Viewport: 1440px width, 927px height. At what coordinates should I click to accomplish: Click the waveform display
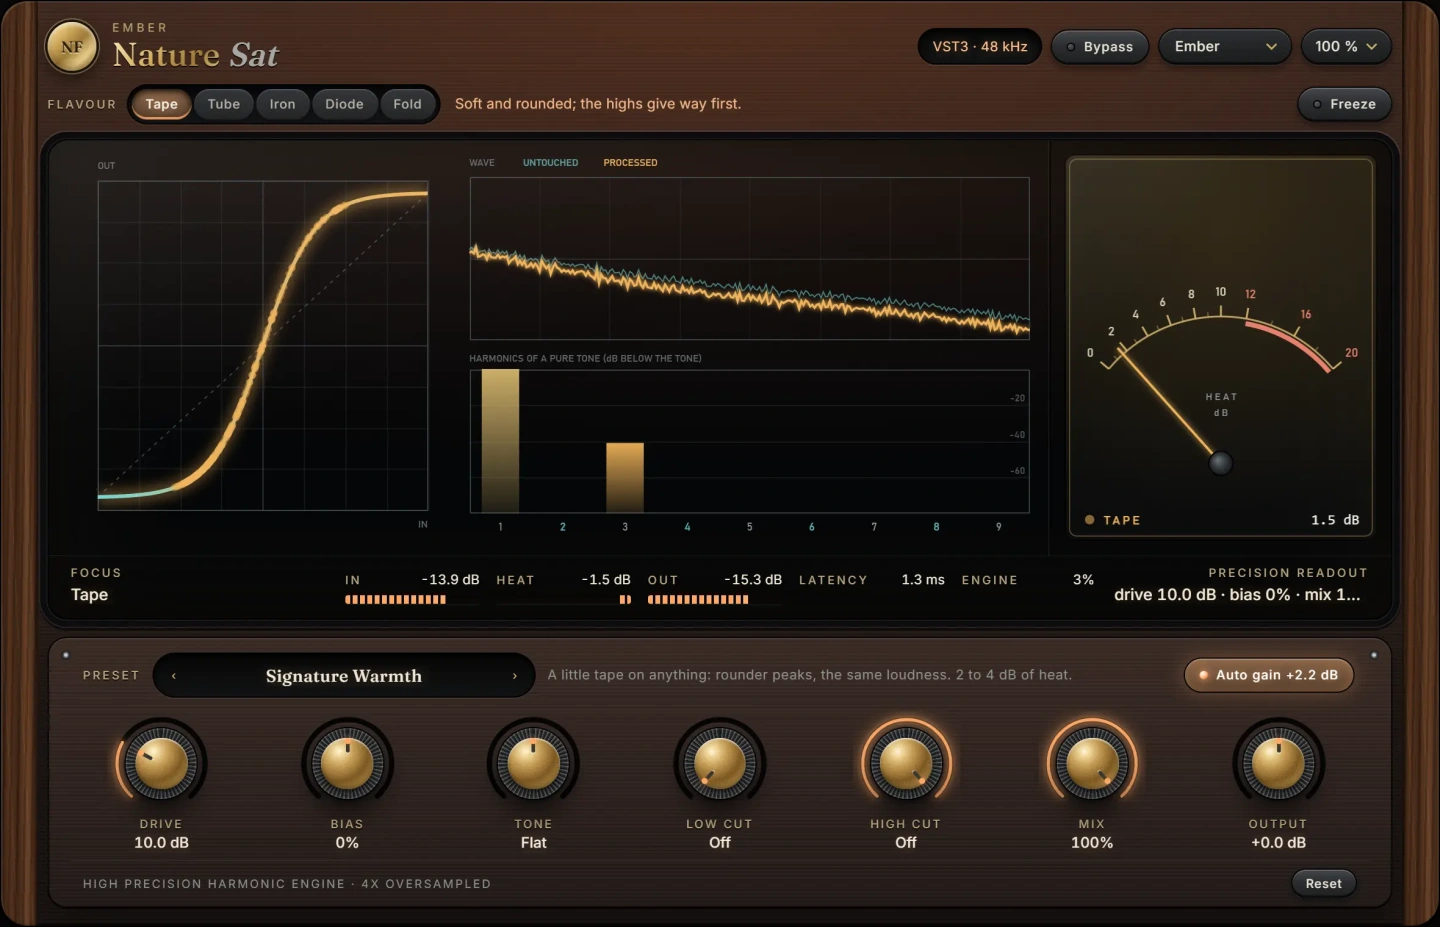coord(750,259)
